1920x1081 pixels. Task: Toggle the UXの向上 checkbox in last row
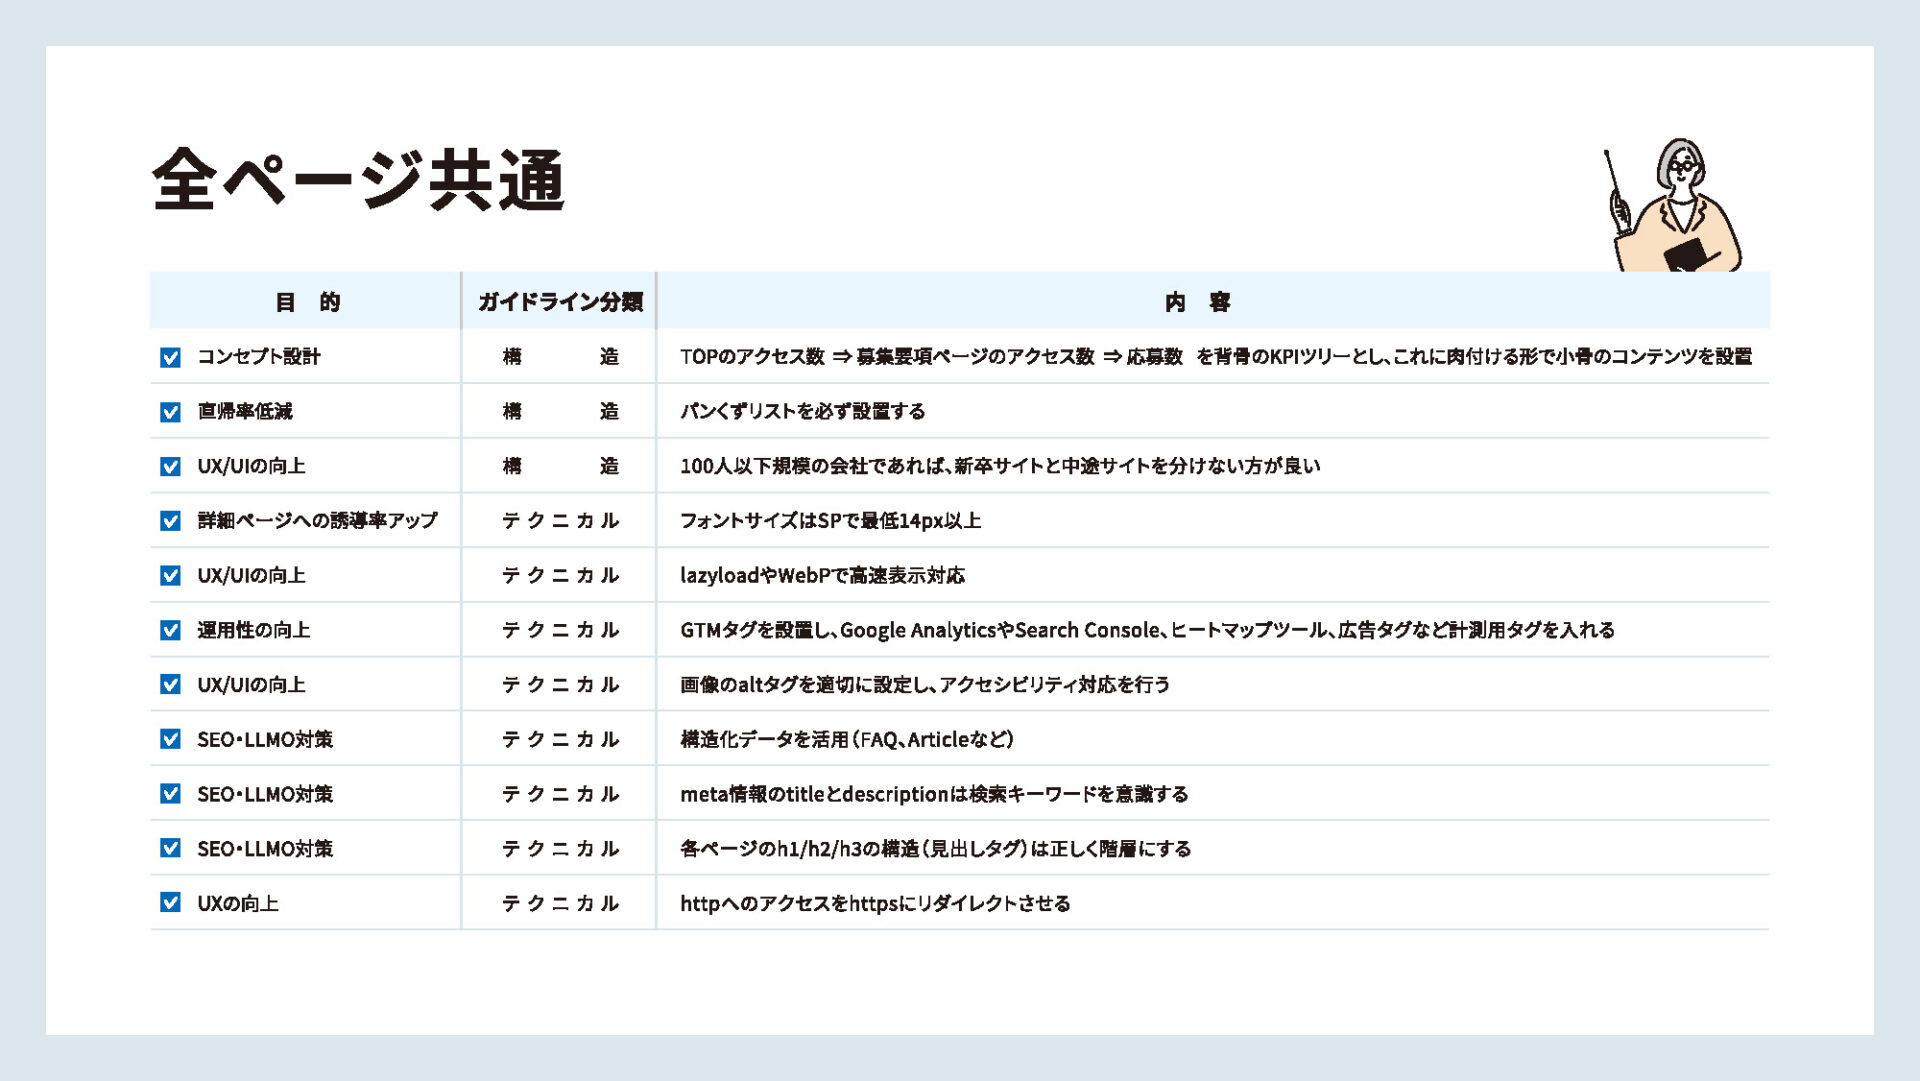[171, 903]
